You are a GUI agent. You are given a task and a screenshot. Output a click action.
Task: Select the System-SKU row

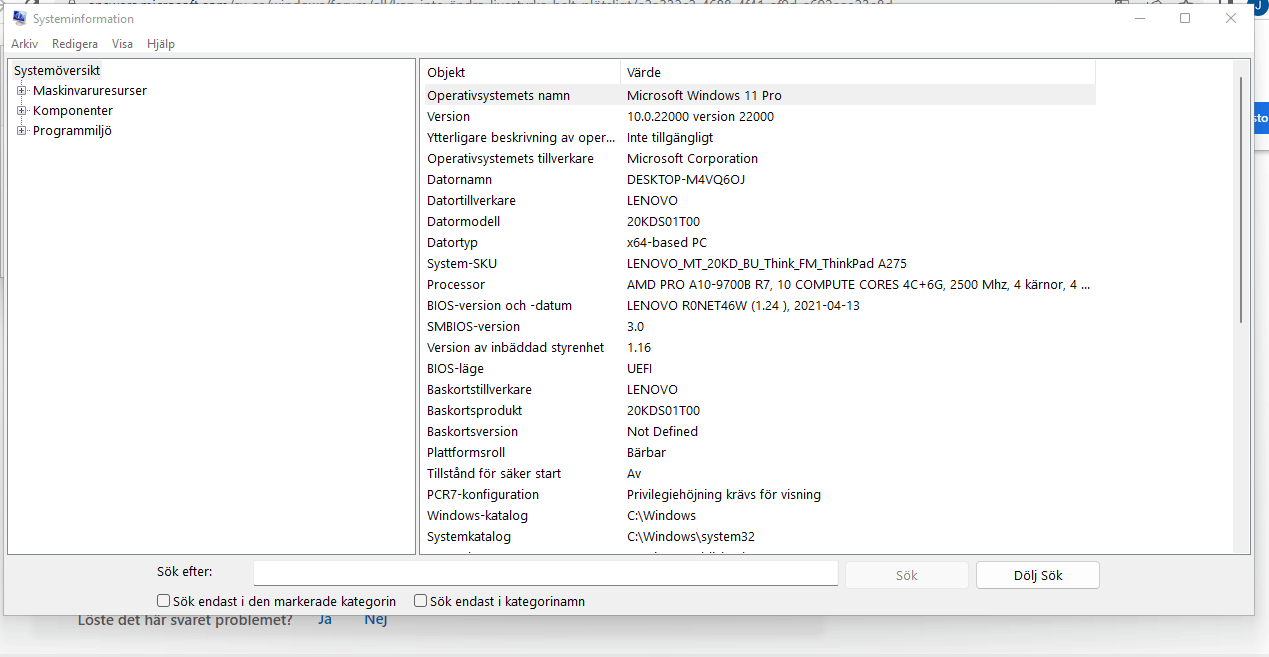pyautogui.click(x=758, y=263)
